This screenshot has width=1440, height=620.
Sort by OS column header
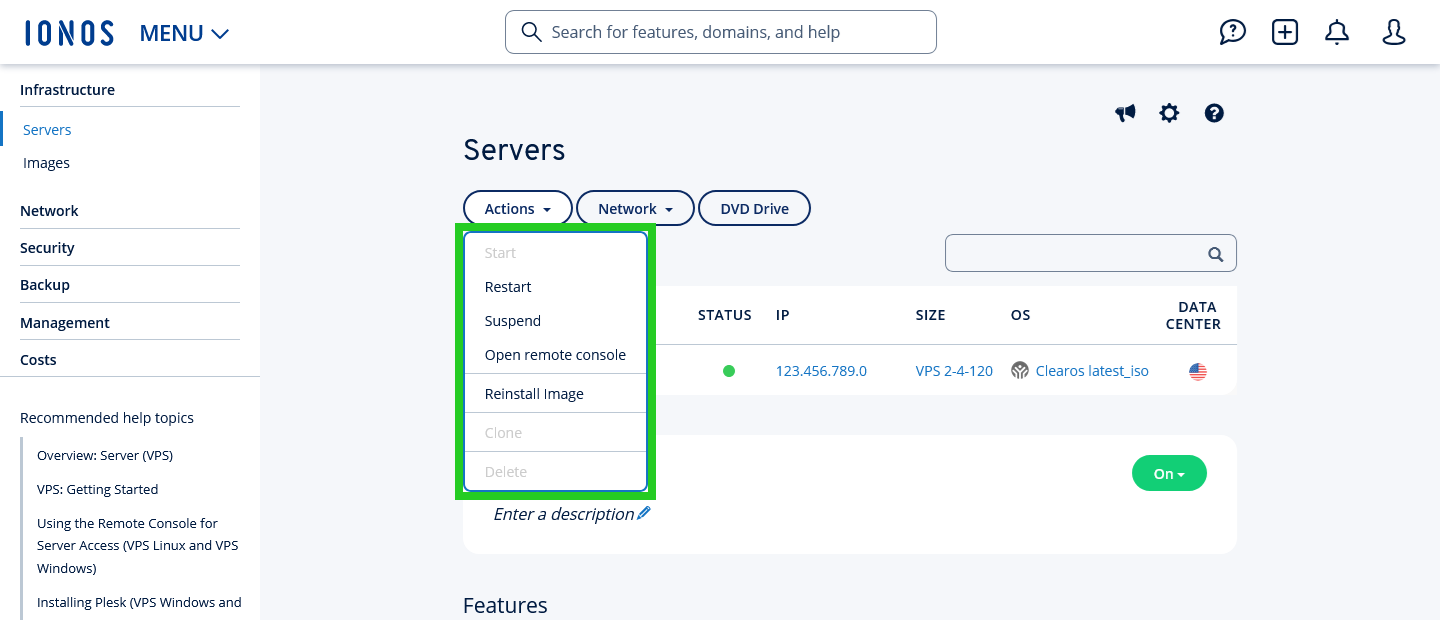coord(1020,315)
